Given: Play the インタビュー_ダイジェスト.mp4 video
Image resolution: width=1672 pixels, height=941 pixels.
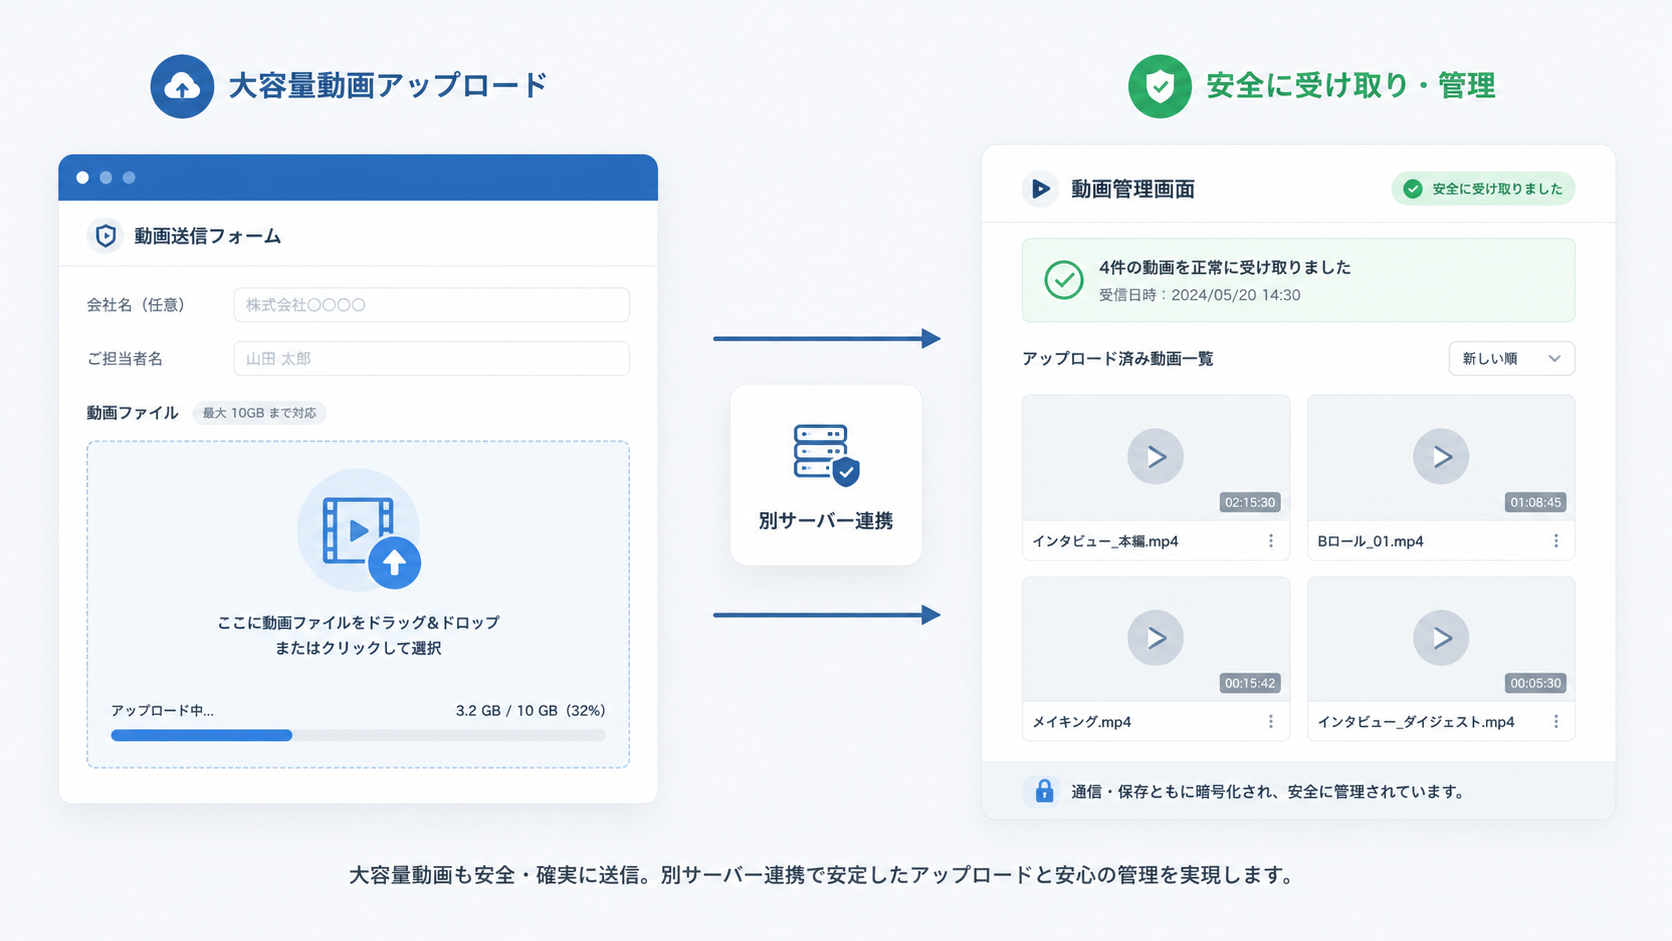Looking at the screenshot, I should pos(1440,638).
